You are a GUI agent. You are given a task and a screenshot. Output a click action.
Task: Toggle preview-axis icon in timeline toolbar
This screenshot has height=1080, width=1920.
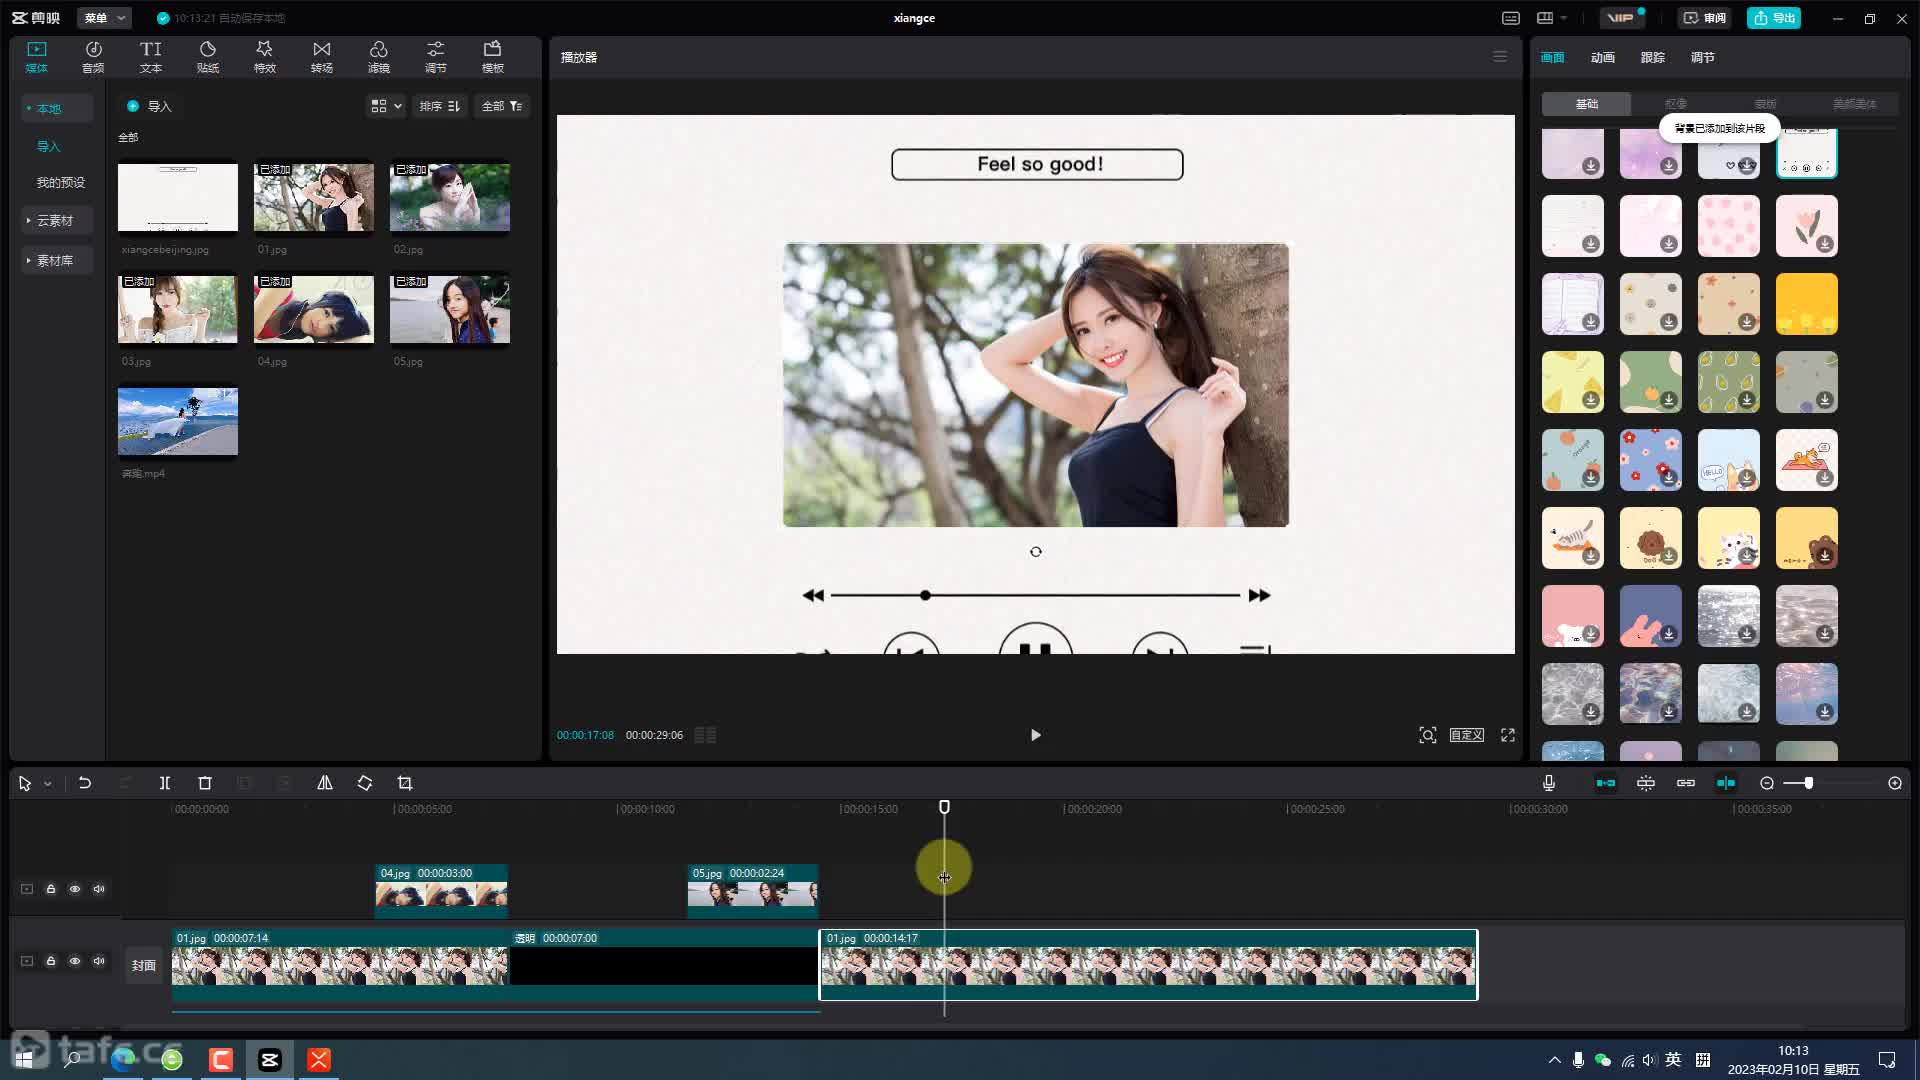pos(1726,783)
